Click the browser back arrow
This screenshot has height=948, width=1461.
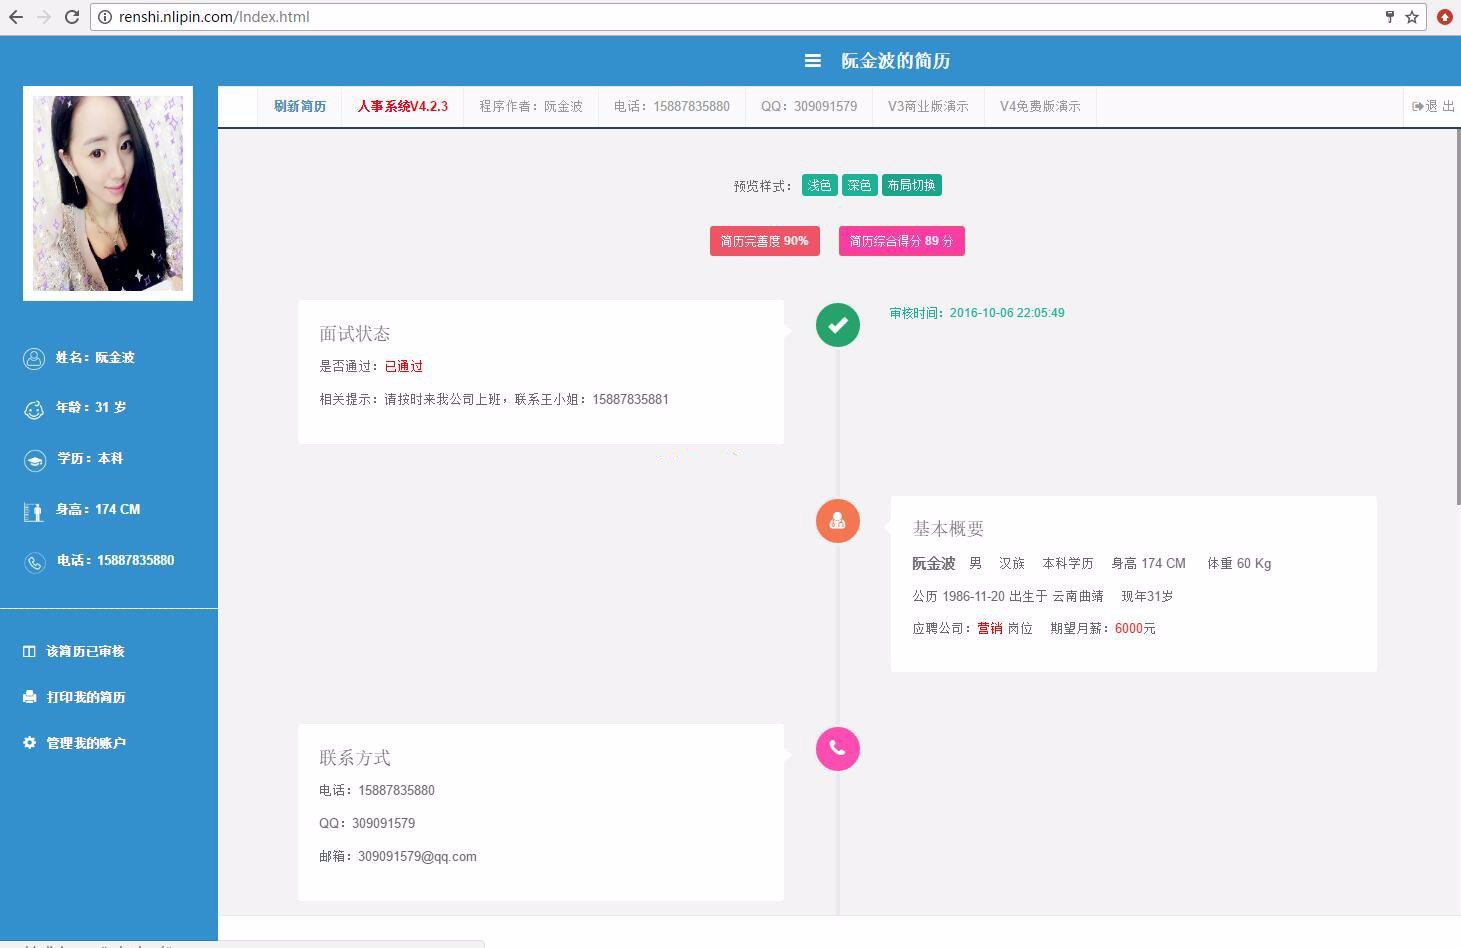(x=16, y=17)
